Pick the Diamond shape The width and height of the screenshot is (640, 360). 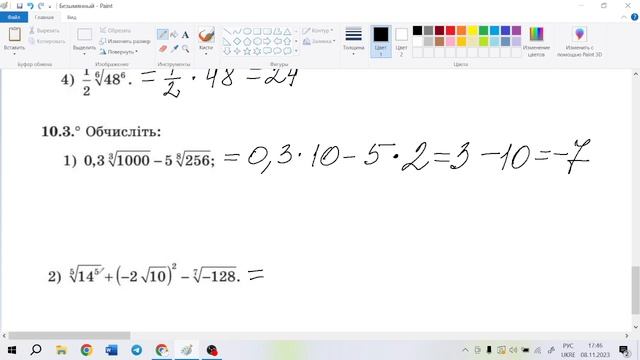[x=237, y=41]
